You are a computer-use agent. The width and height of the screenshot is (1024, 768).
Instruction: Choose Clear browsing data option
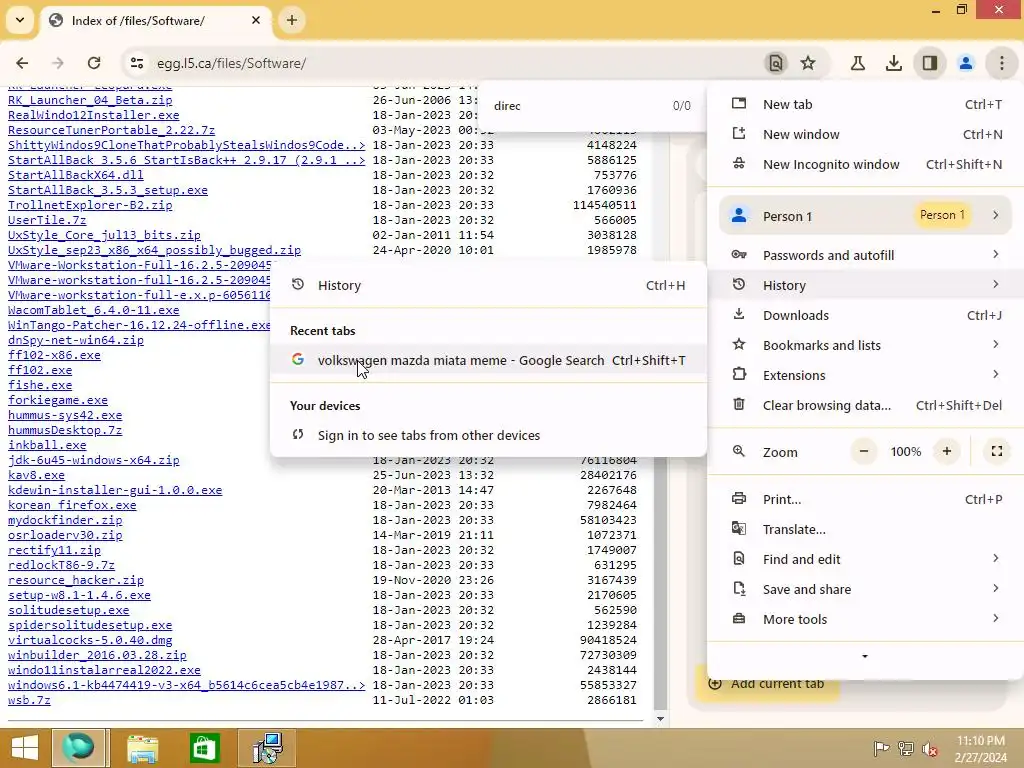coord(865,405)
